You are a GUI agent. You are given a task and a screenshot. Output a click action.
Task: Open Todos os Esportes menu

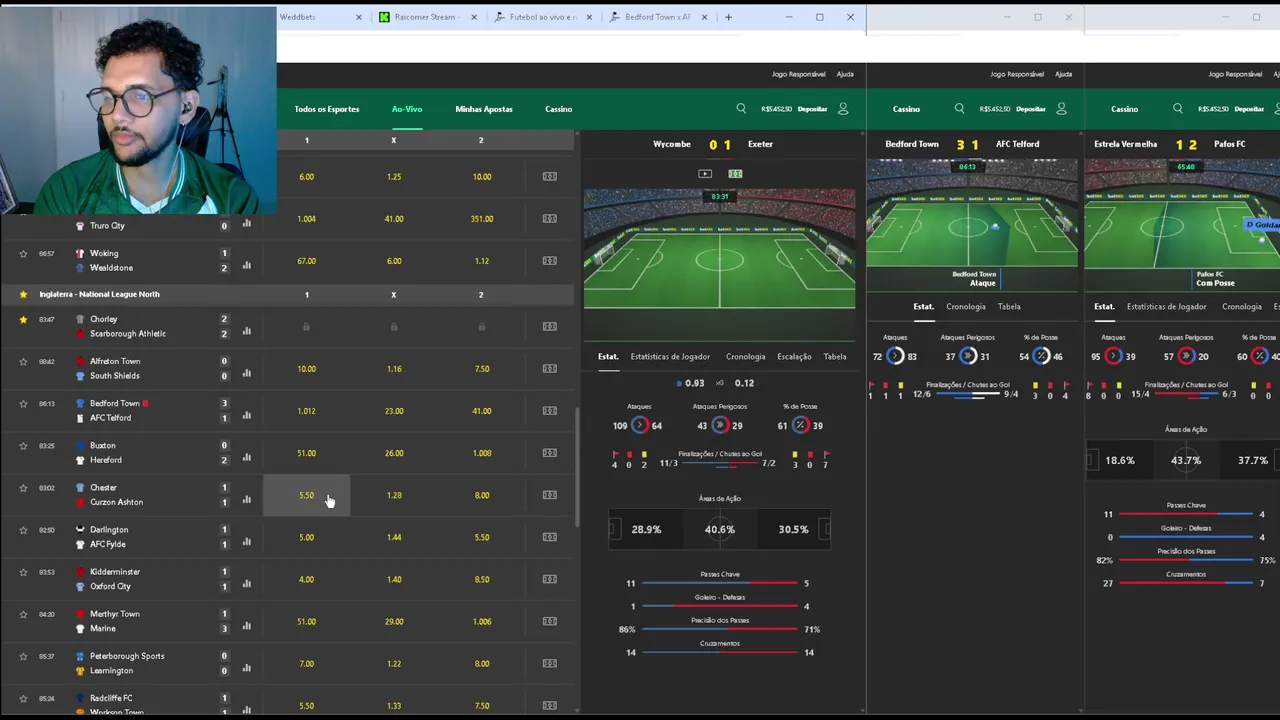[x=326, y=109]
